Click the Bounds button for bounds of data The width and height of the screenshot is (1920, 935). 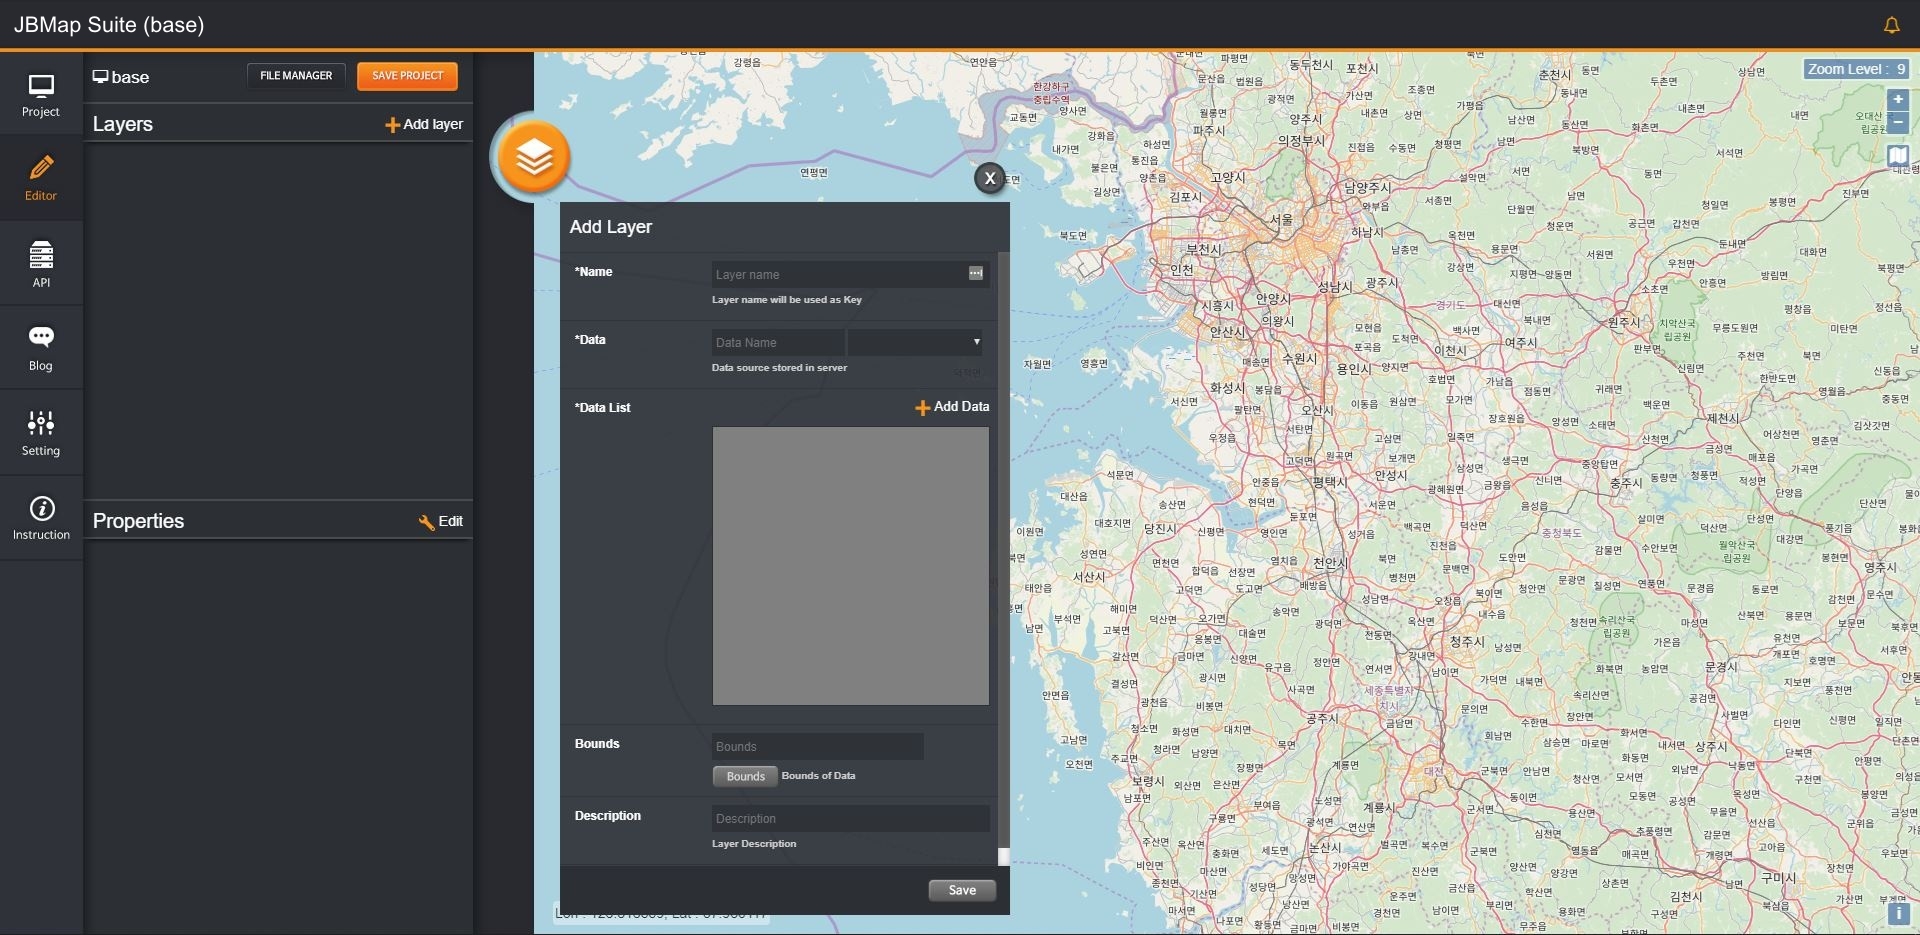tap(744, 776)
